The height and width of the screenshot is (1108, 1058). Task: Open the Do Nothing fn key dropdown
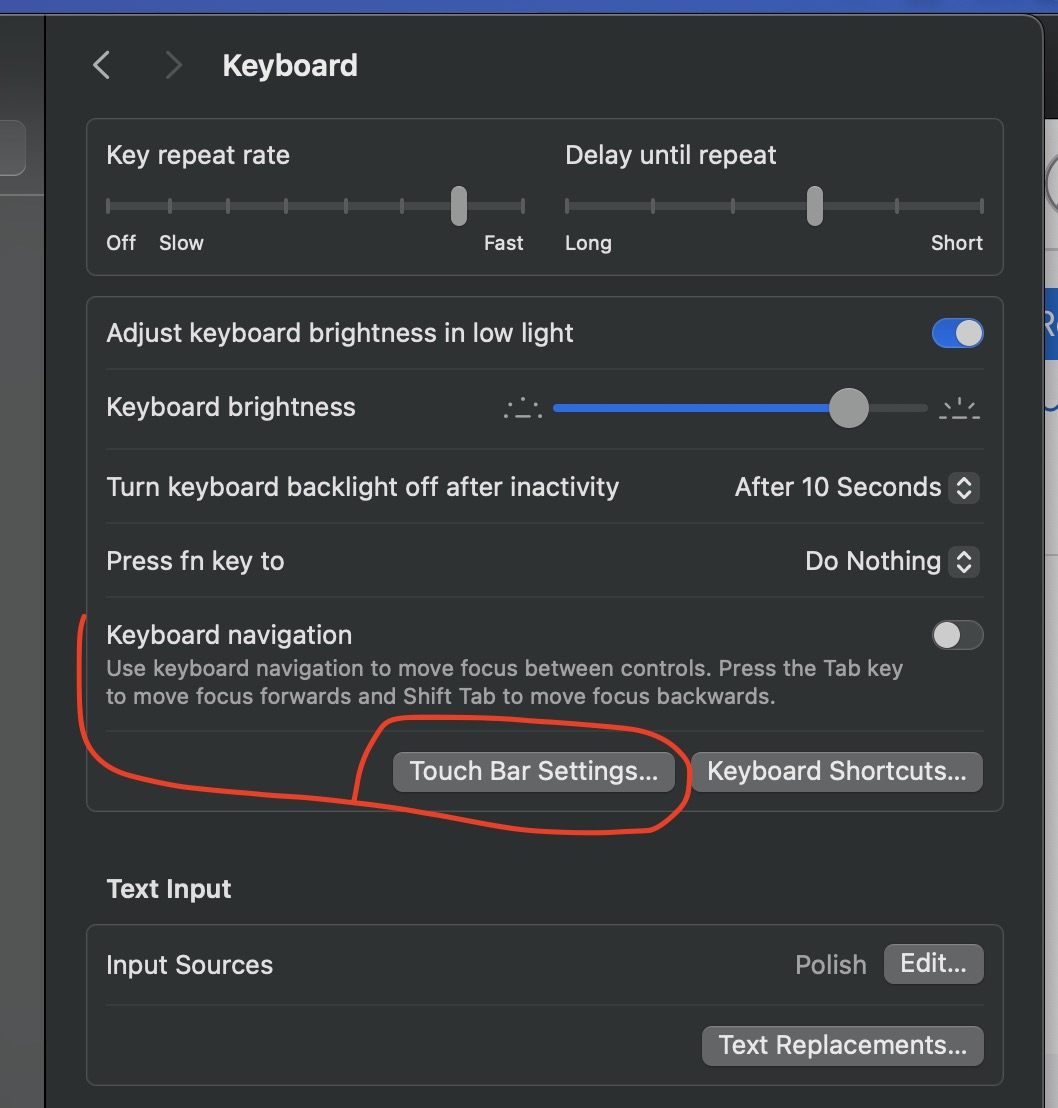[x=892, y=562]
